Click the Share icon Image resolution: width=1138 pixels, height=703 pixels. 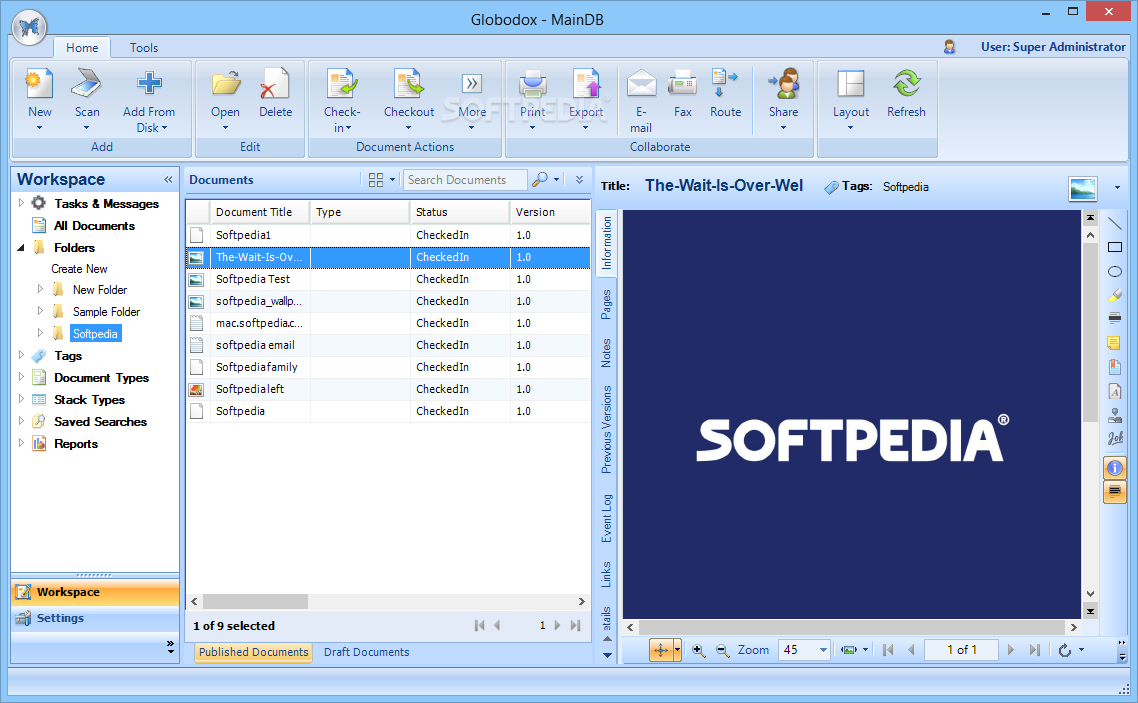pos(784,84)
